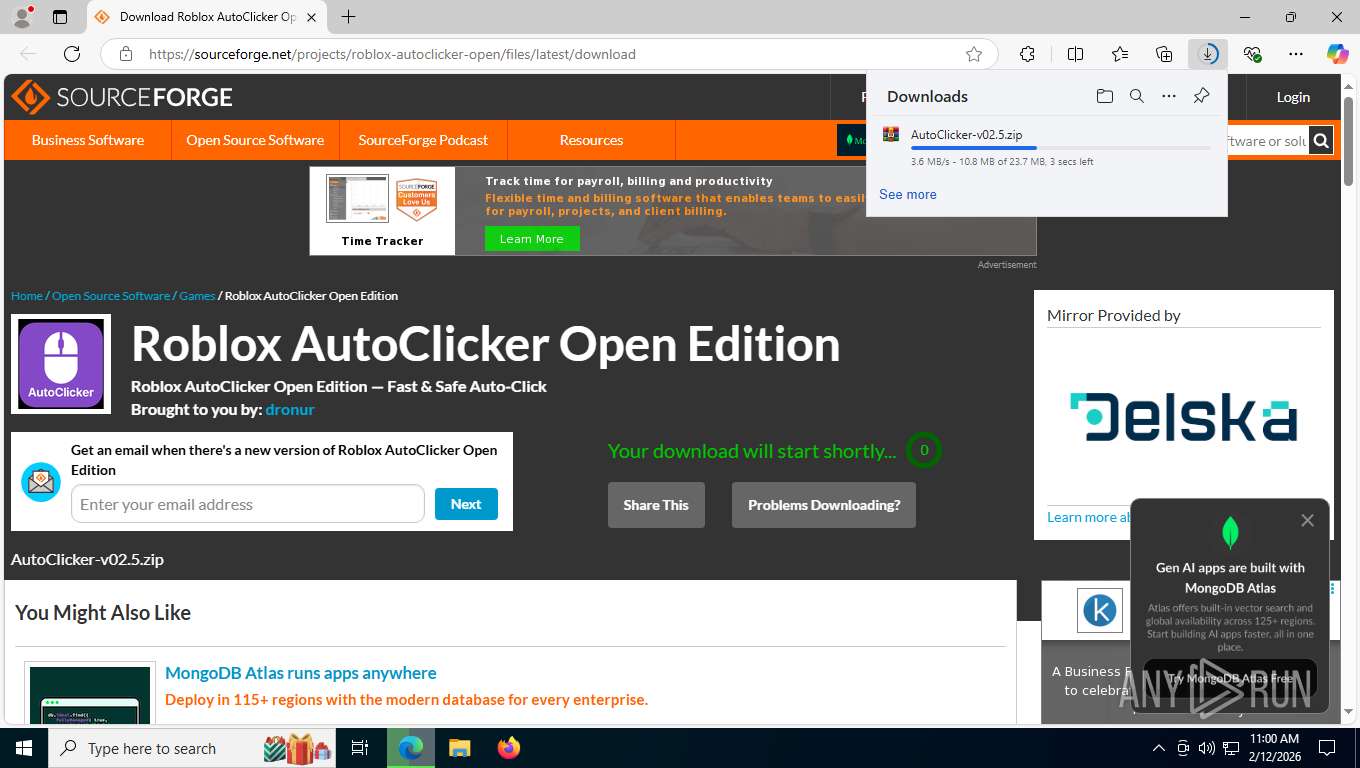The width and height of the screenshot is (1360, 768).
Task: Open Collections icon in toolbar
Action: point(1164,54)
